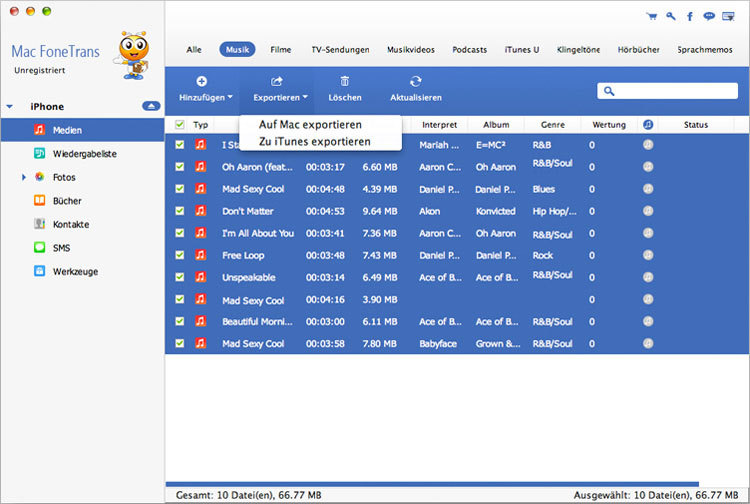The height and width of the screenshot is (504, 750).
Task: Collapse the iPhone device tree
Action: click(x=10, y=106)
